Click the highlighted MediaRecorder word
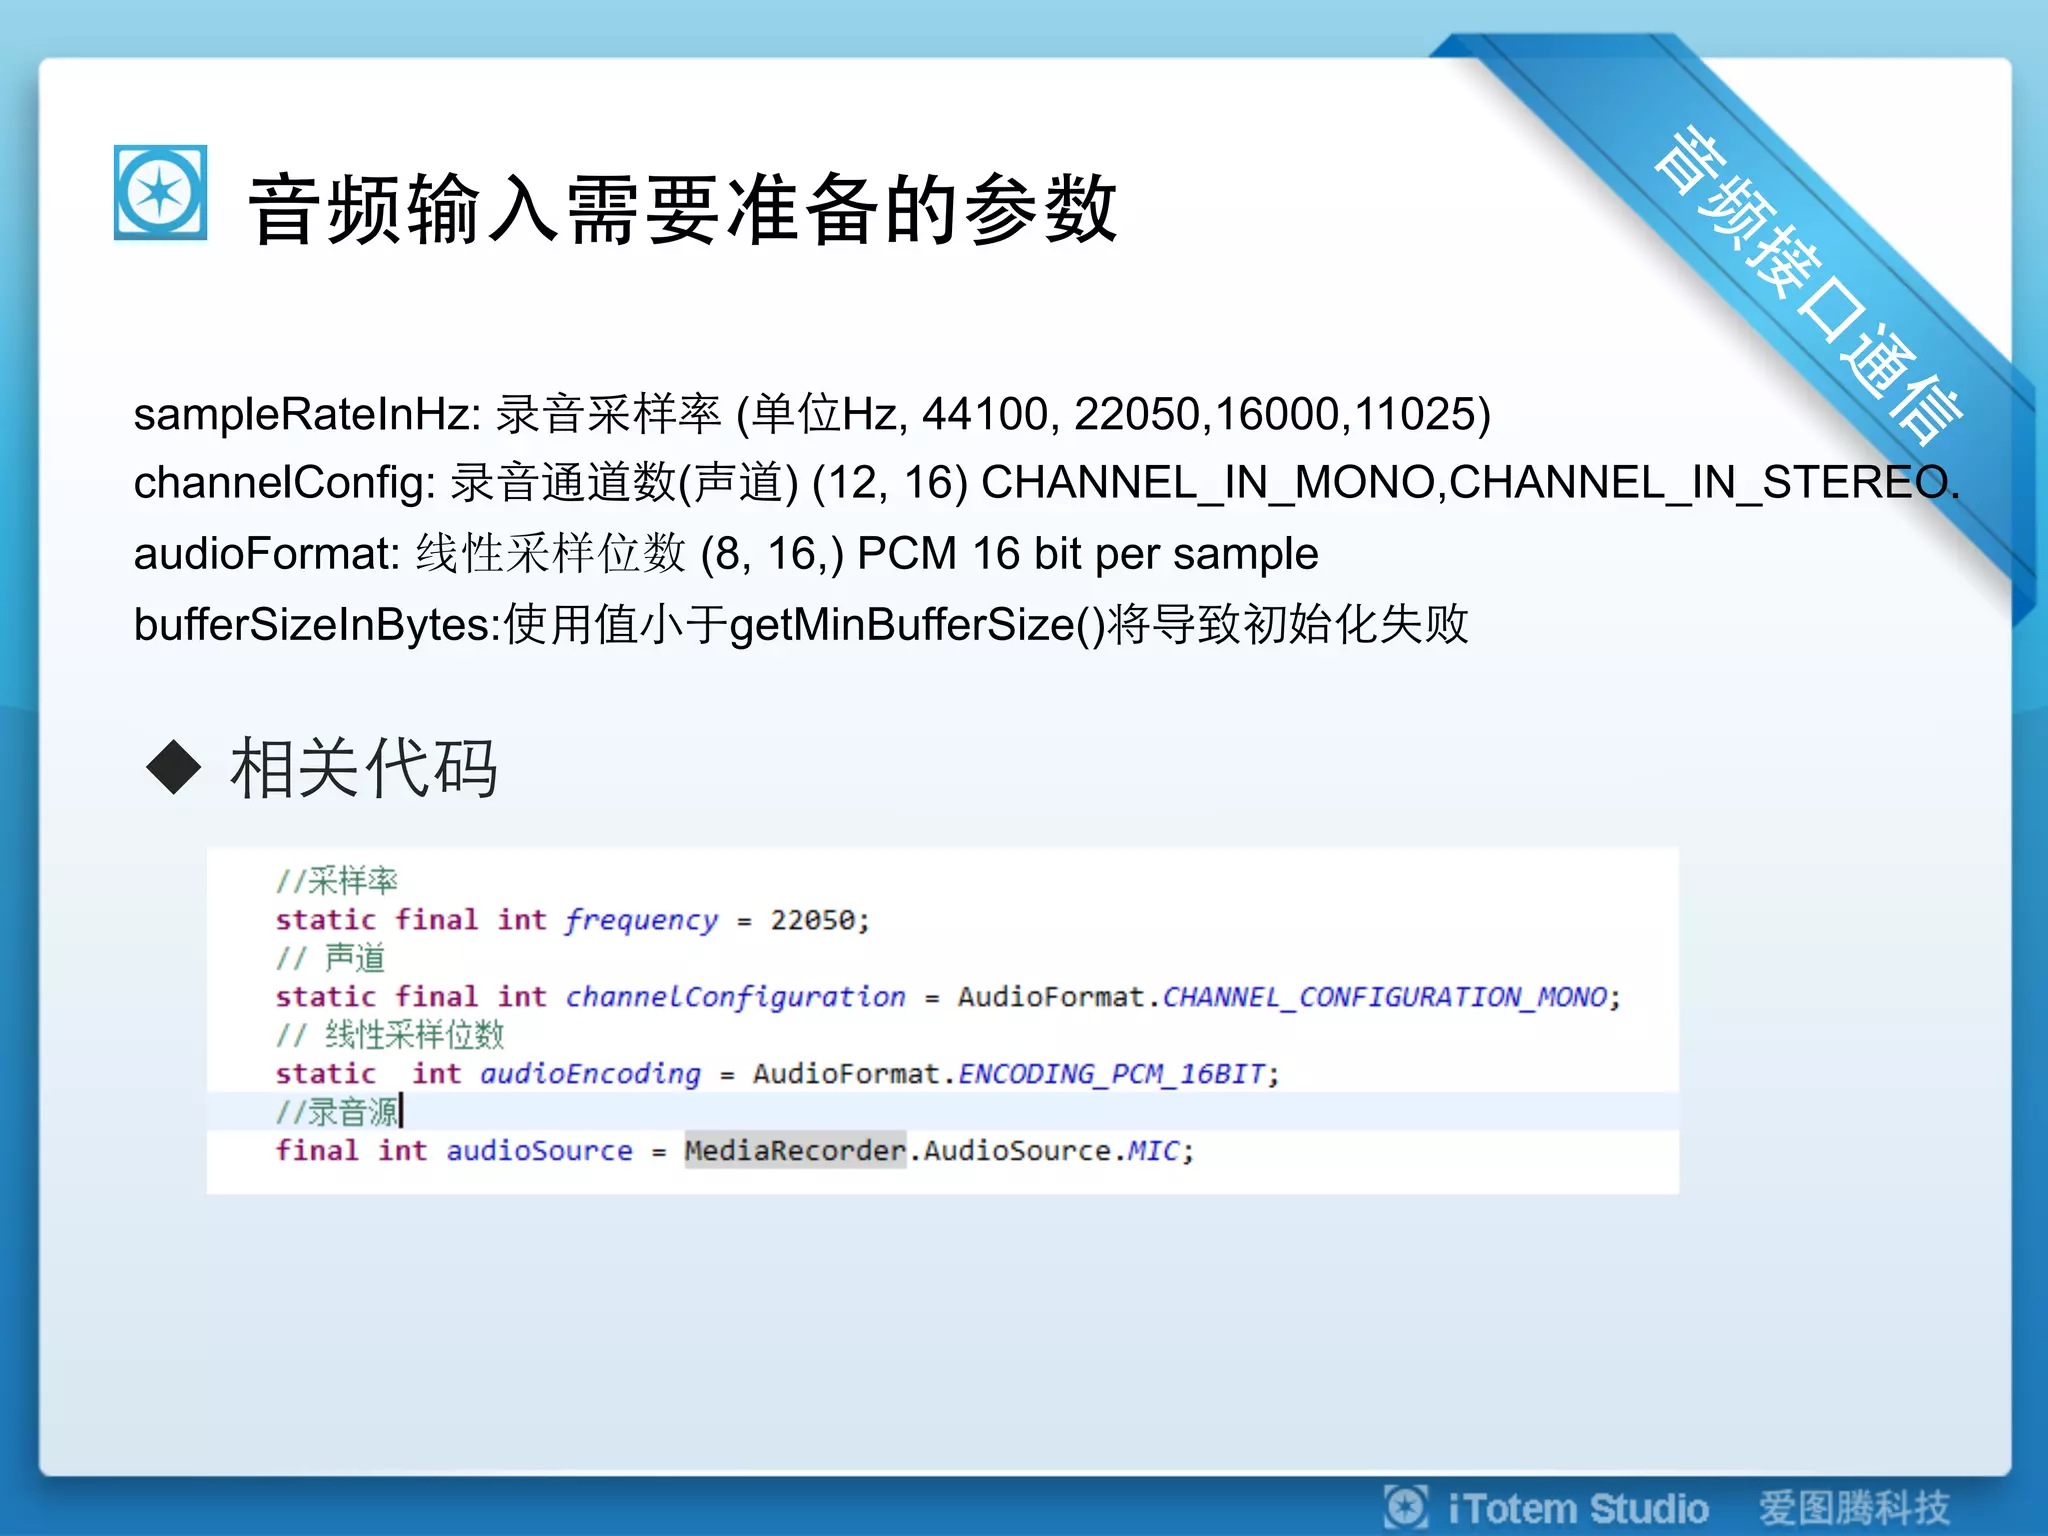2048x1536 pixels. [x=795, y=1150]
